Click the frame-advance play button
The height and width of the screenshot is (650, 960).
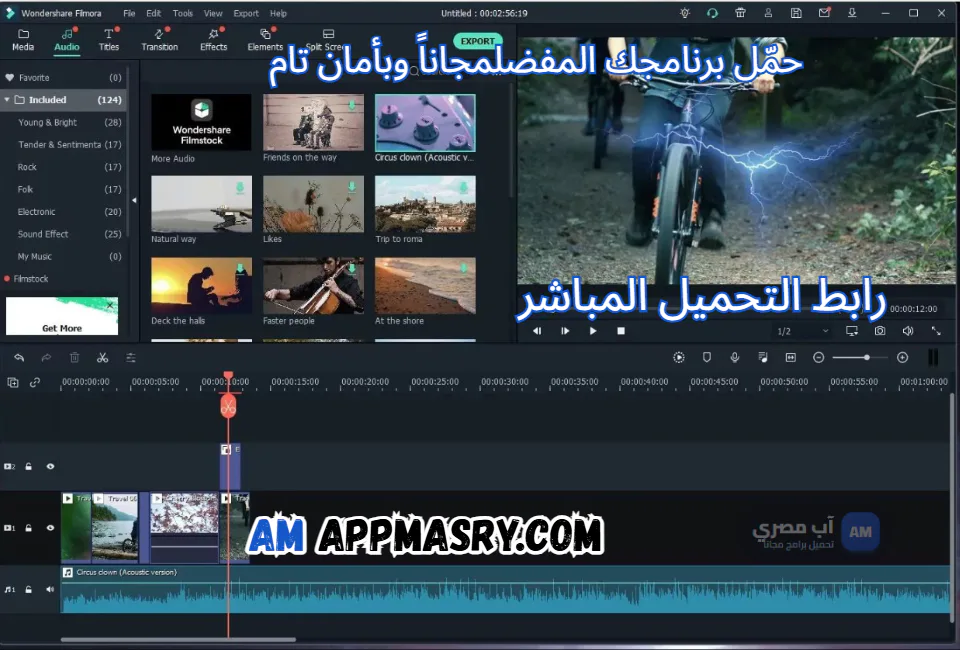pos(565,331)
